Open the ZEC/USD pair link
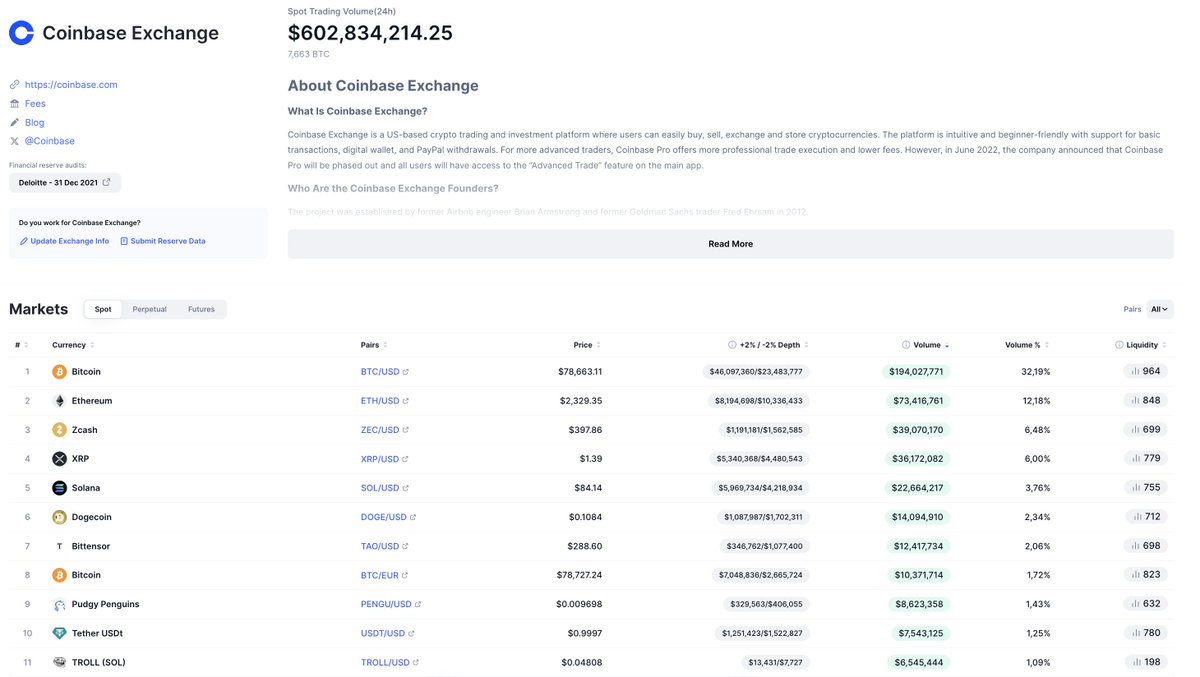This screenshot has height=677, width=1200. click(x=380, y=430)
